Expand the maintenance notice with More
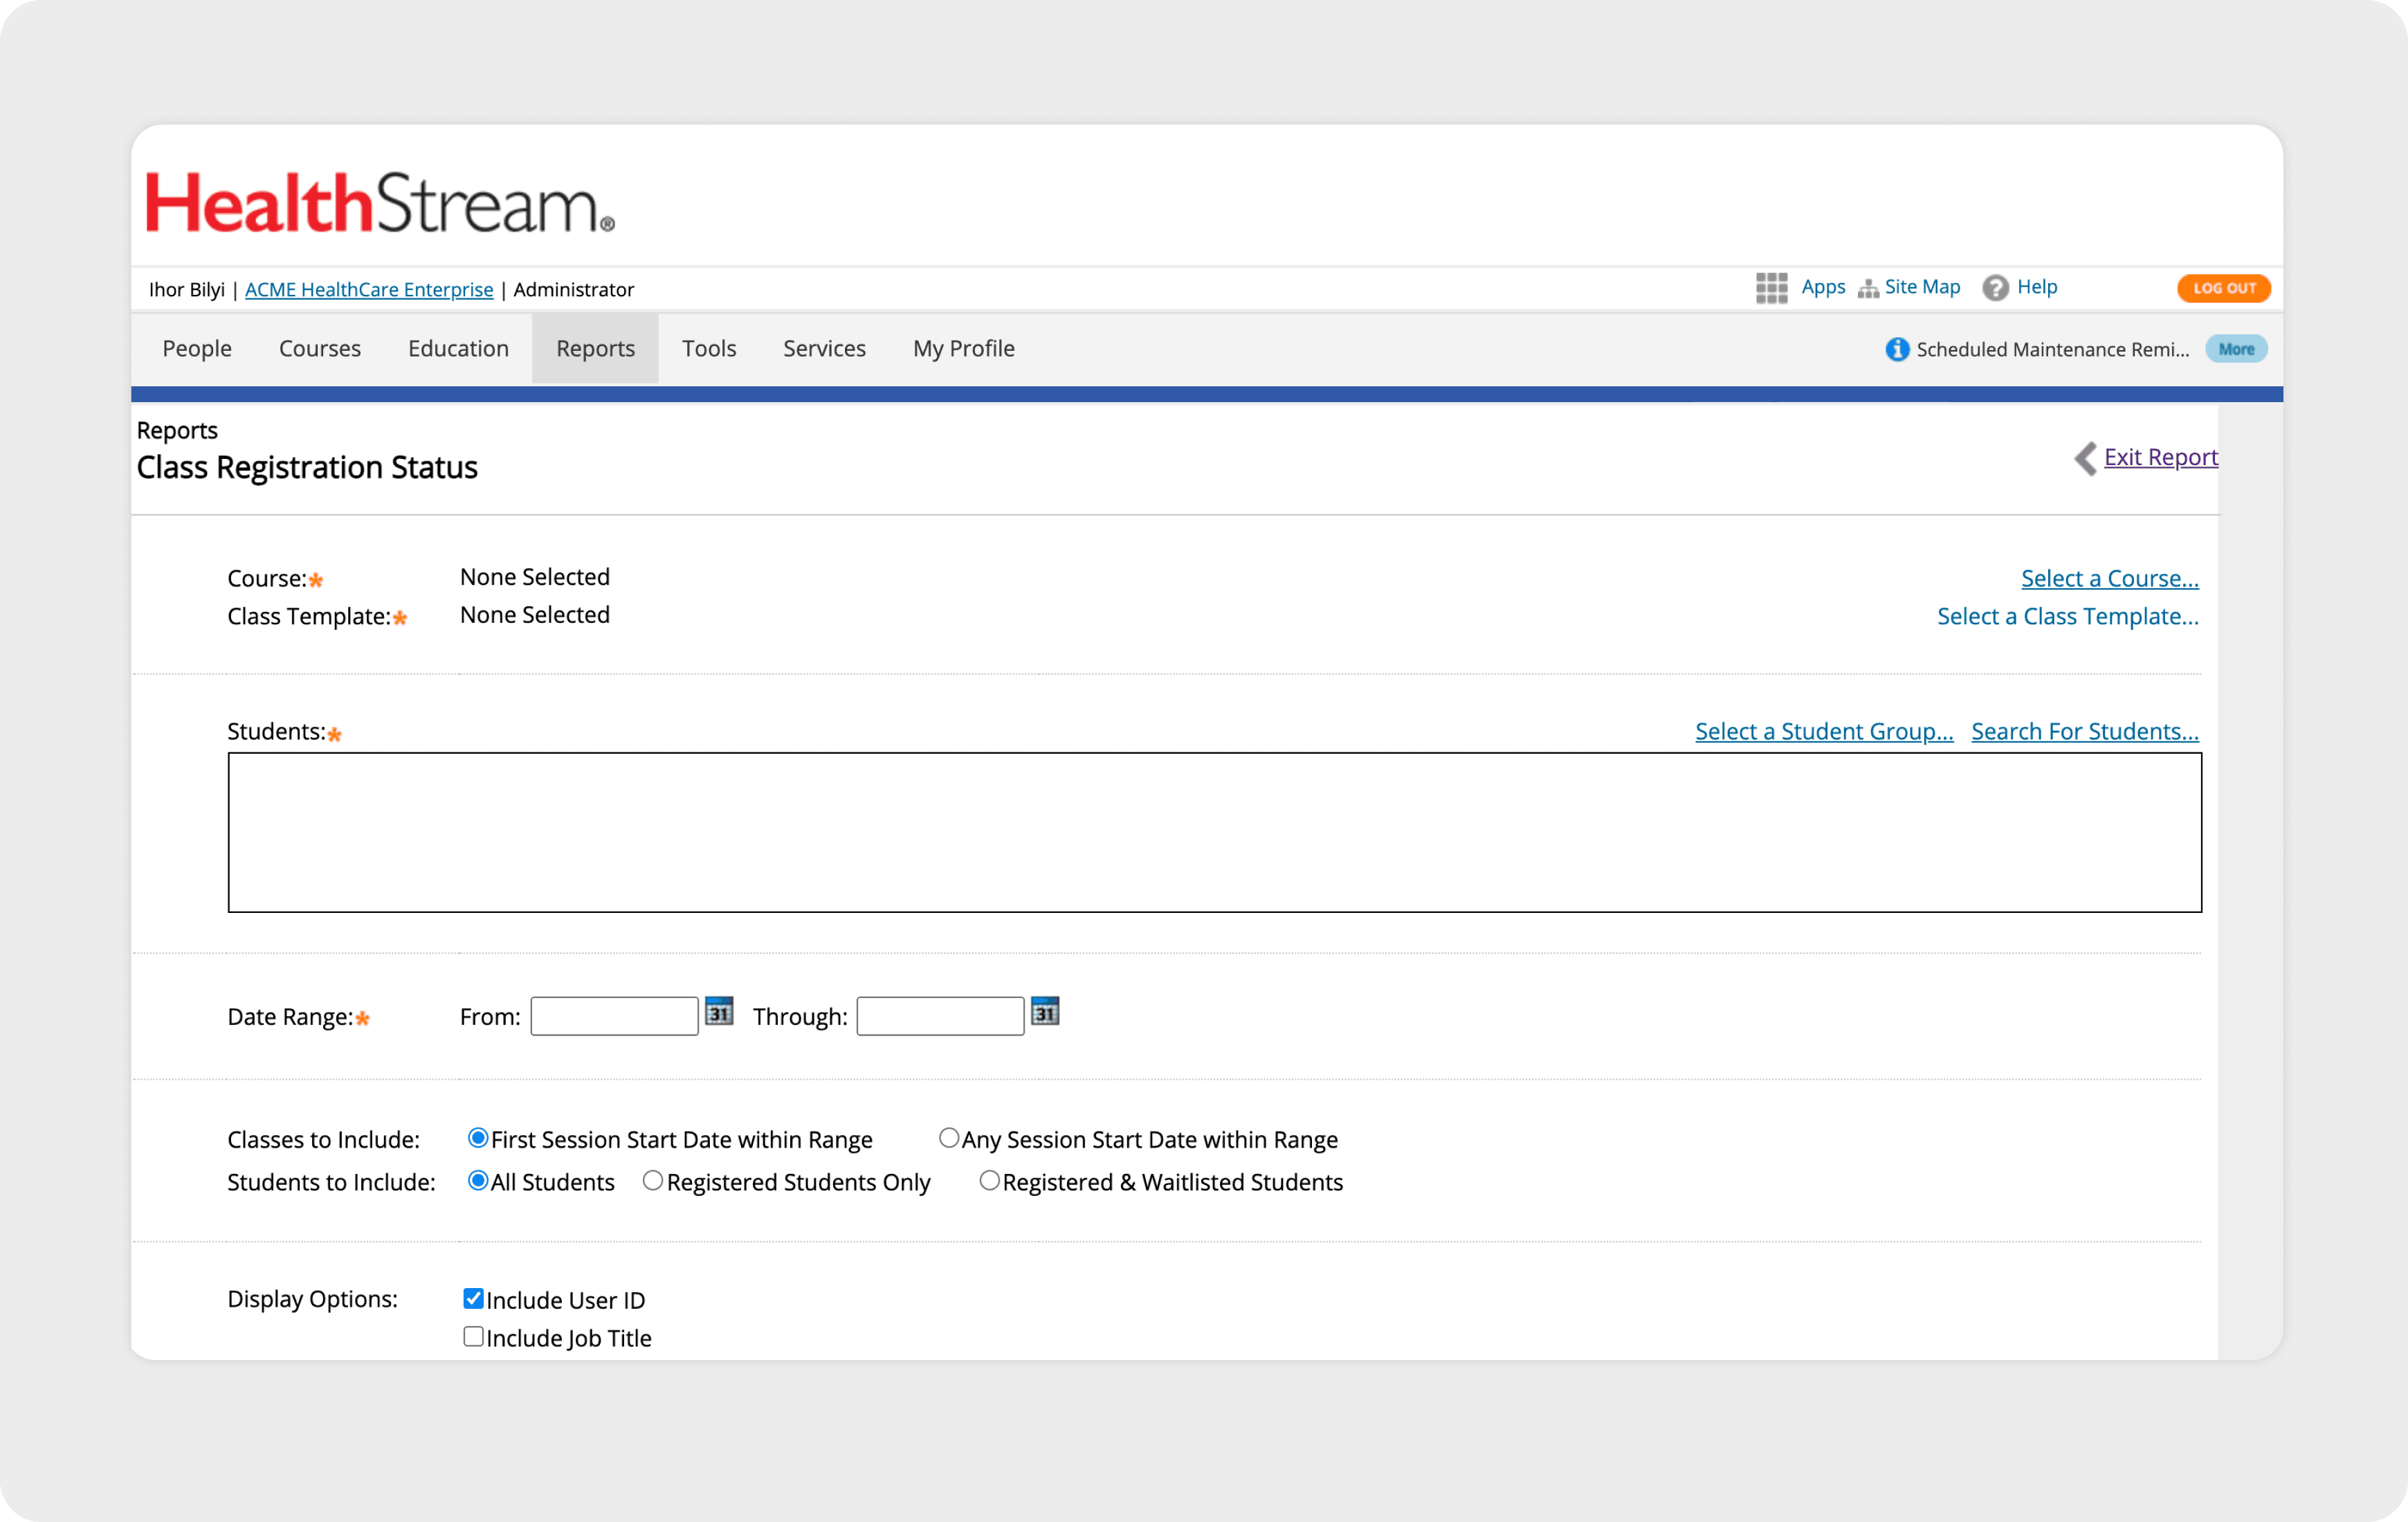Image resolution: width=2408 pixels, height=1522 pixels. pyautogui.click(x=2236, y=349)
